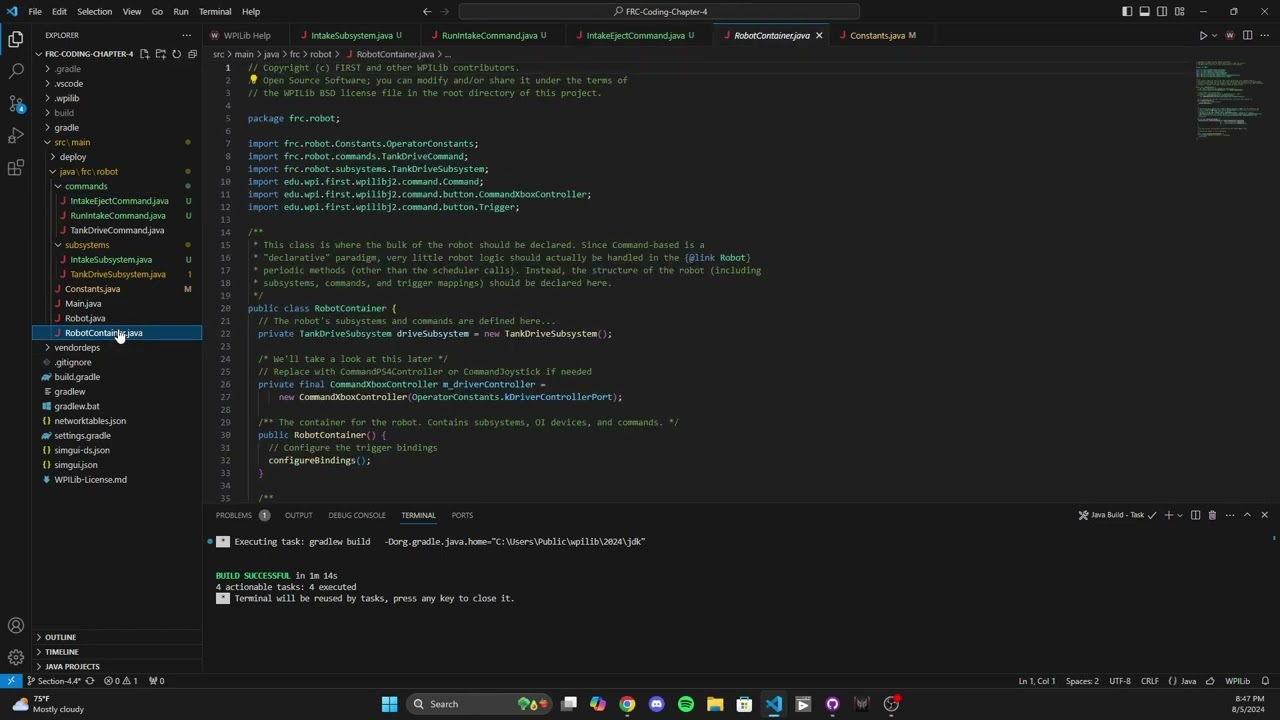Create a new terminal with plus icon
Viewport: 1280px width, 720px height.
pyautogui.click(x=1168, y=515)
